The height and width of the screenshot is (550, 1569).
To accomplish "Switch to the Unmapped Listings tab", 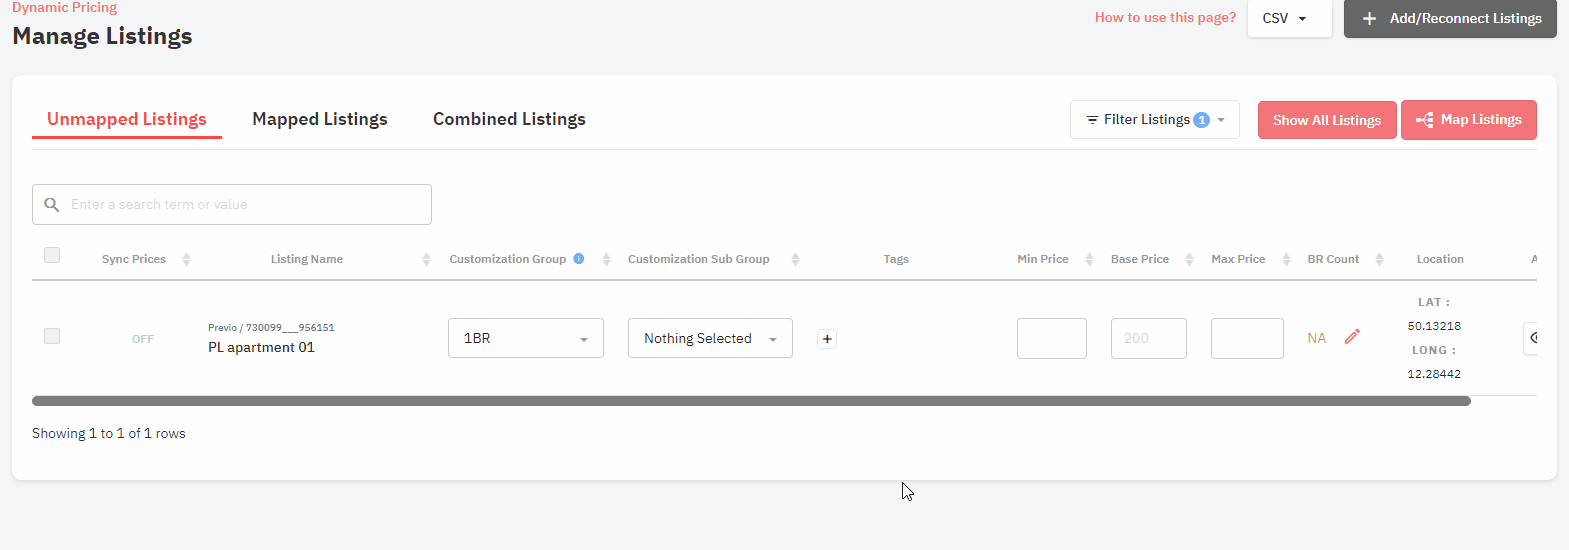I will coord(127,119).
